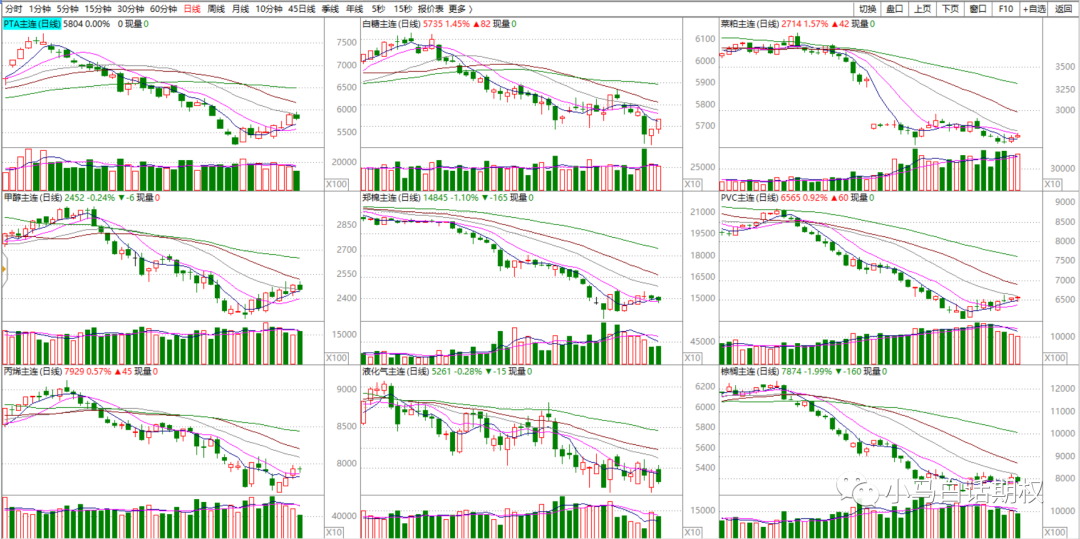The image size is (1080, 539).
Task: Click the 盘口 order book button
Action: tap(894, 8)
